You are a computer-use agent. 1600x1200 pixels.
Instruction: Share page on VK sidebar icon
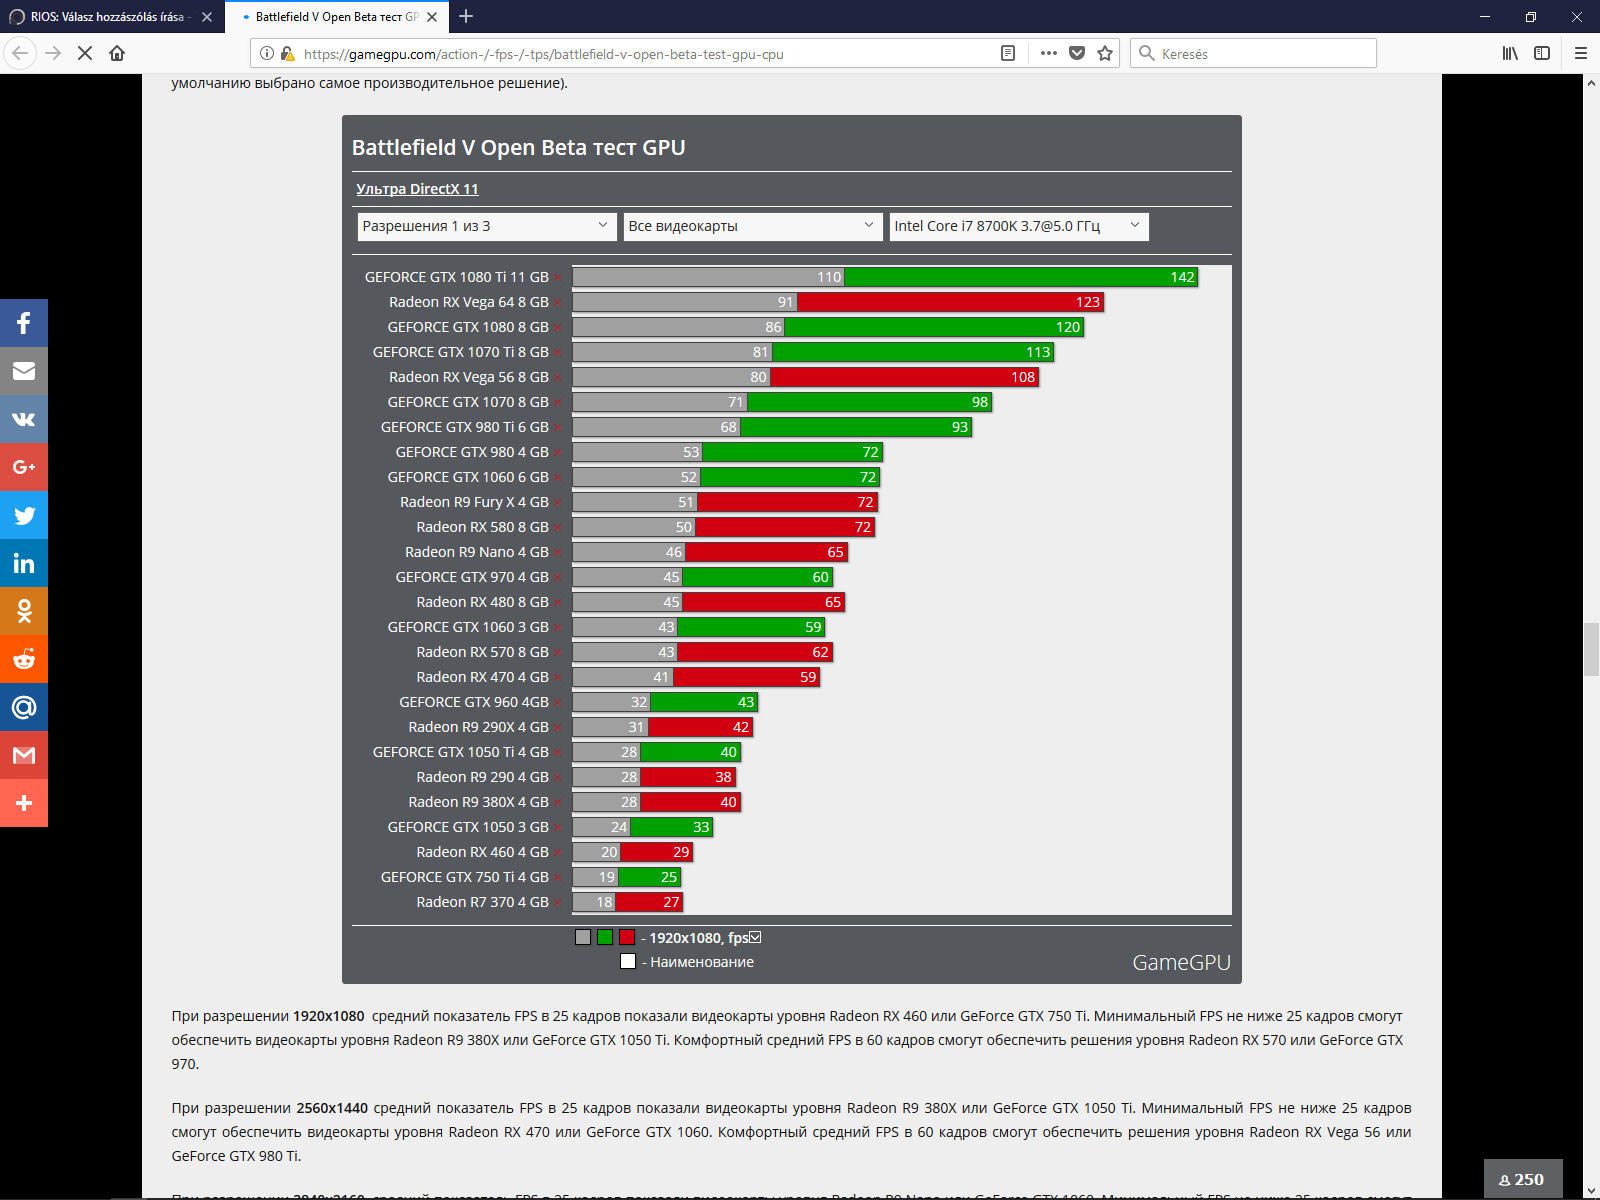pos(24,419)
